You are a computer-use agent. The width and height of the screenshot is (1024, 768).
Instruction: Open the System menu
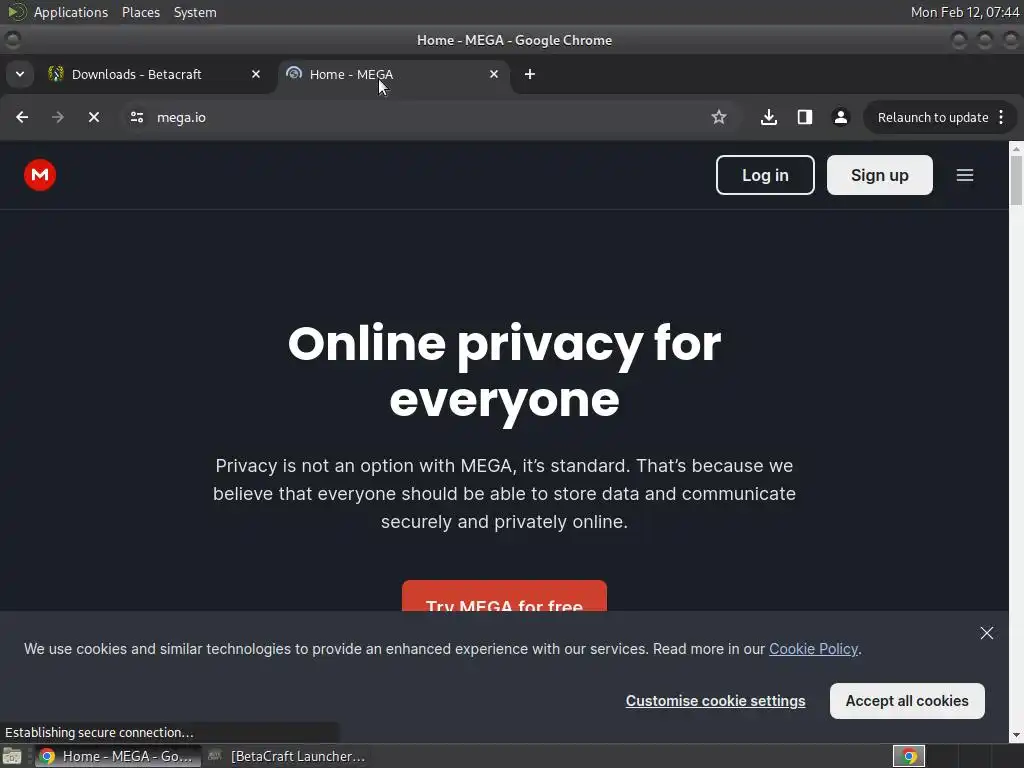(195, 12)
